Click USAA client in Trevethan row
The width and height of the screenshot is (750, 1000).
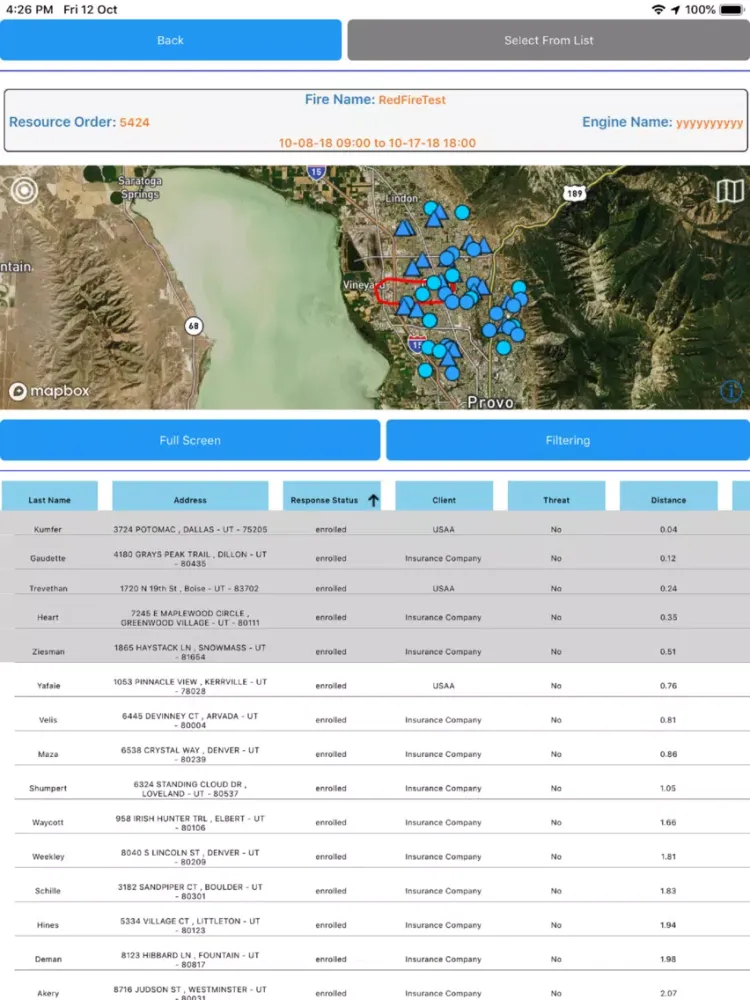pyautogui.click(x=443, y=588)
